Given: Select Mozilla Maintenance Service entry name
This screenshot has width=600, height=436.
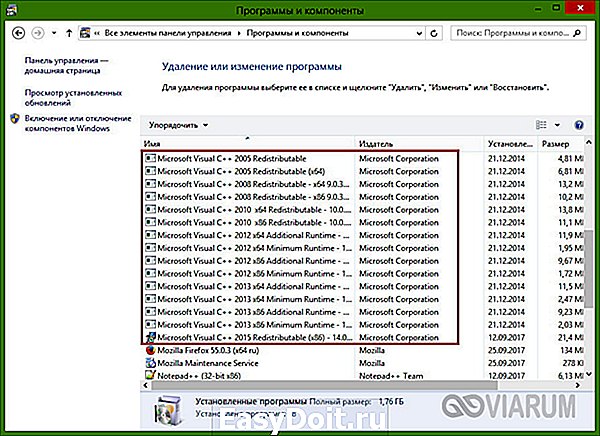Looking at the screenshot, I should 208,363.
